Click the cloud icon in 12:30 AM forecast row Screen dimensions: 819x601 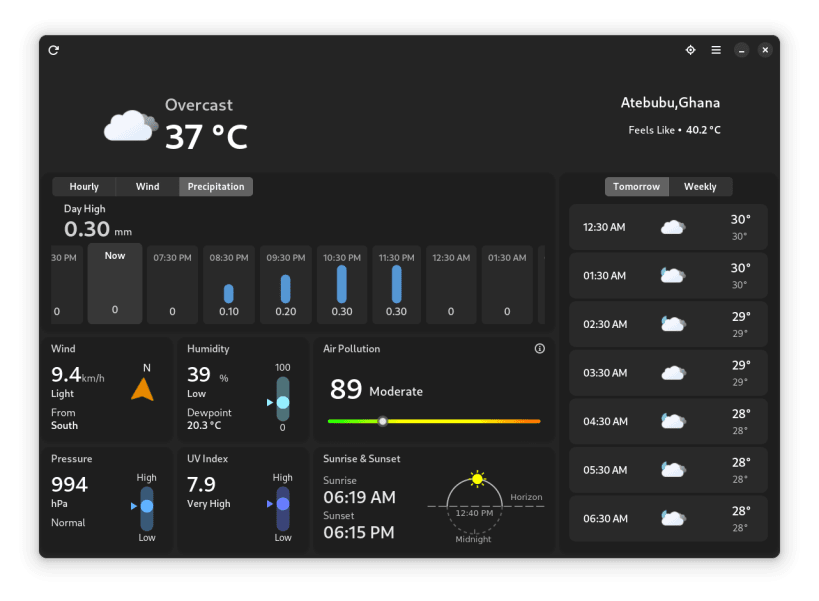click(x=673, y=227)
